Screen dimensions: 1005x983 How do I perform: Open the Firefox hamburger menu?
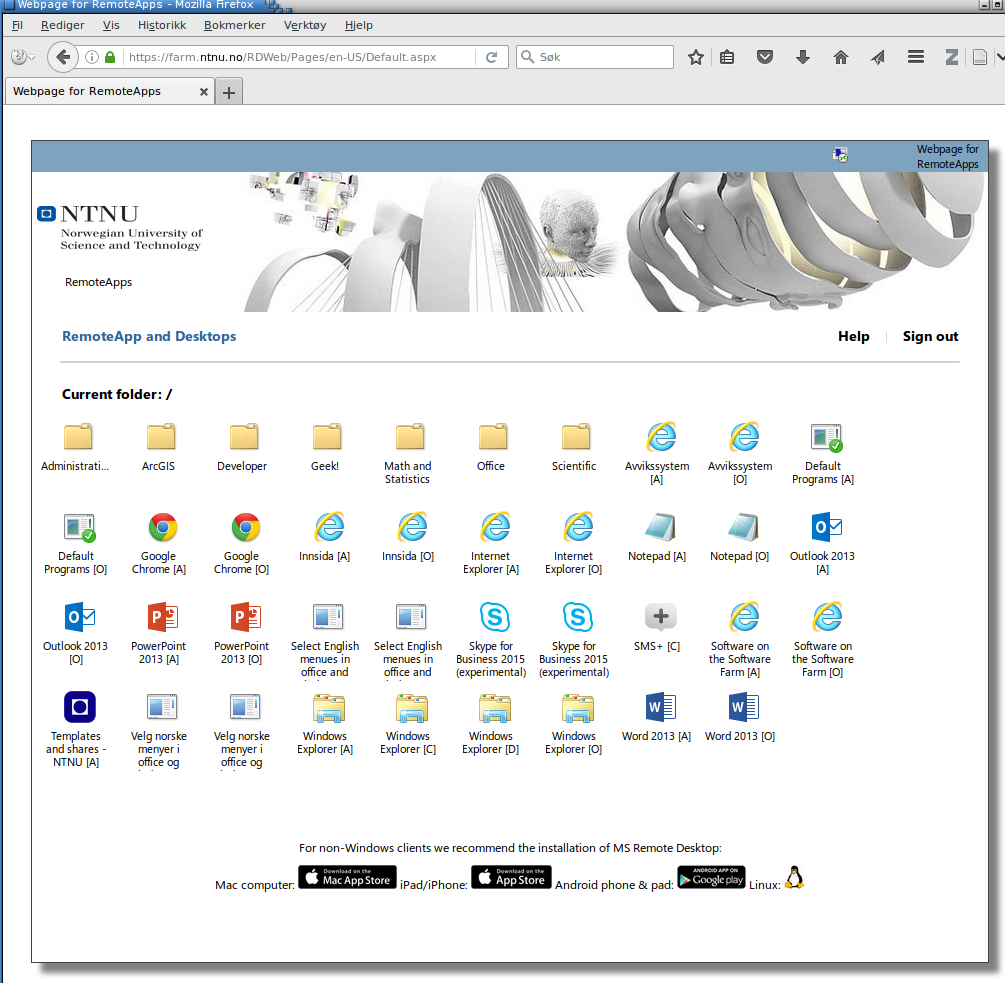click(916, 57)
